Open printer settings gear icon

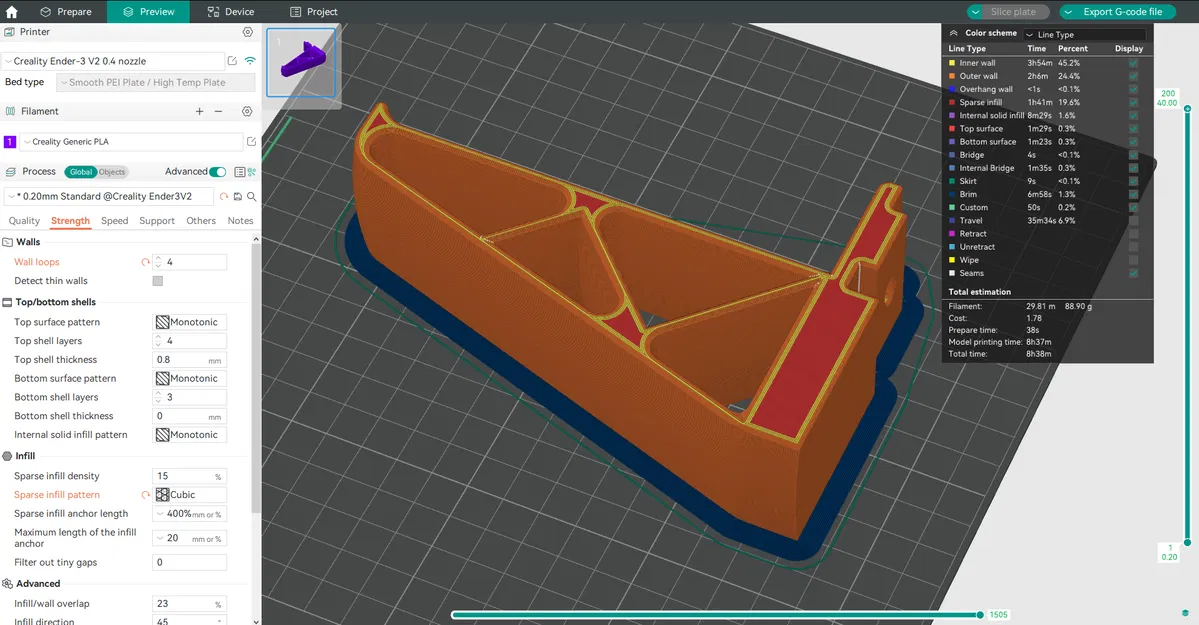tap(247, 32)
